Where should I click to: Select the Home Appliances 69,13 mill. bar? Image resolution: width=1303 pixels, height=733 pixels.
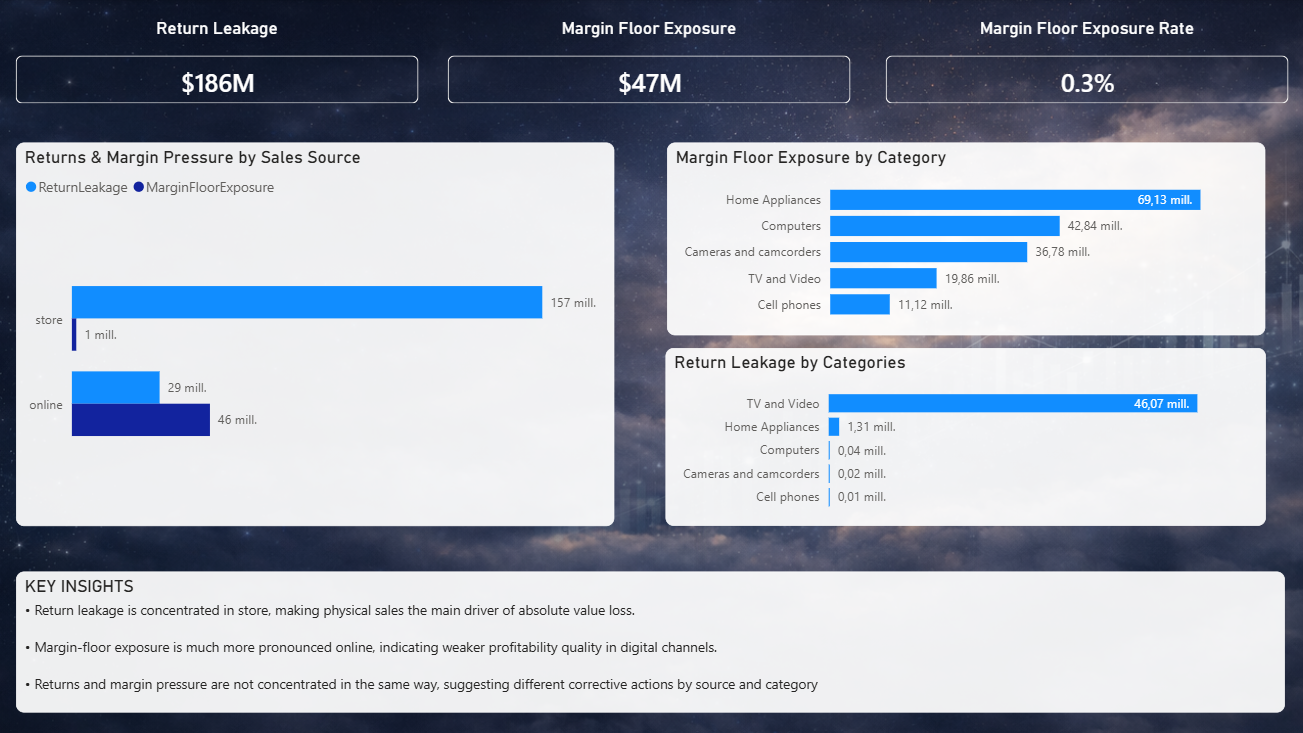(x=1010, y=199)
